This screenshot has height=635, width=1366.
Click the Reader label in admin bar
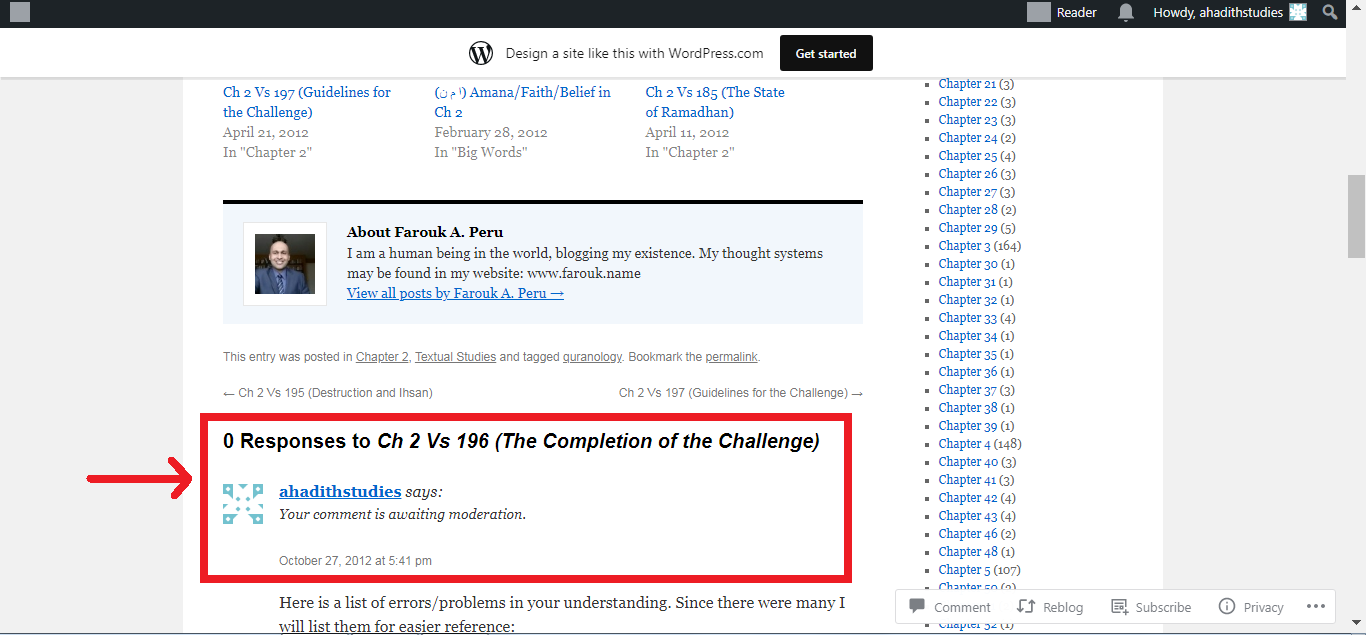coord(1077,13)
